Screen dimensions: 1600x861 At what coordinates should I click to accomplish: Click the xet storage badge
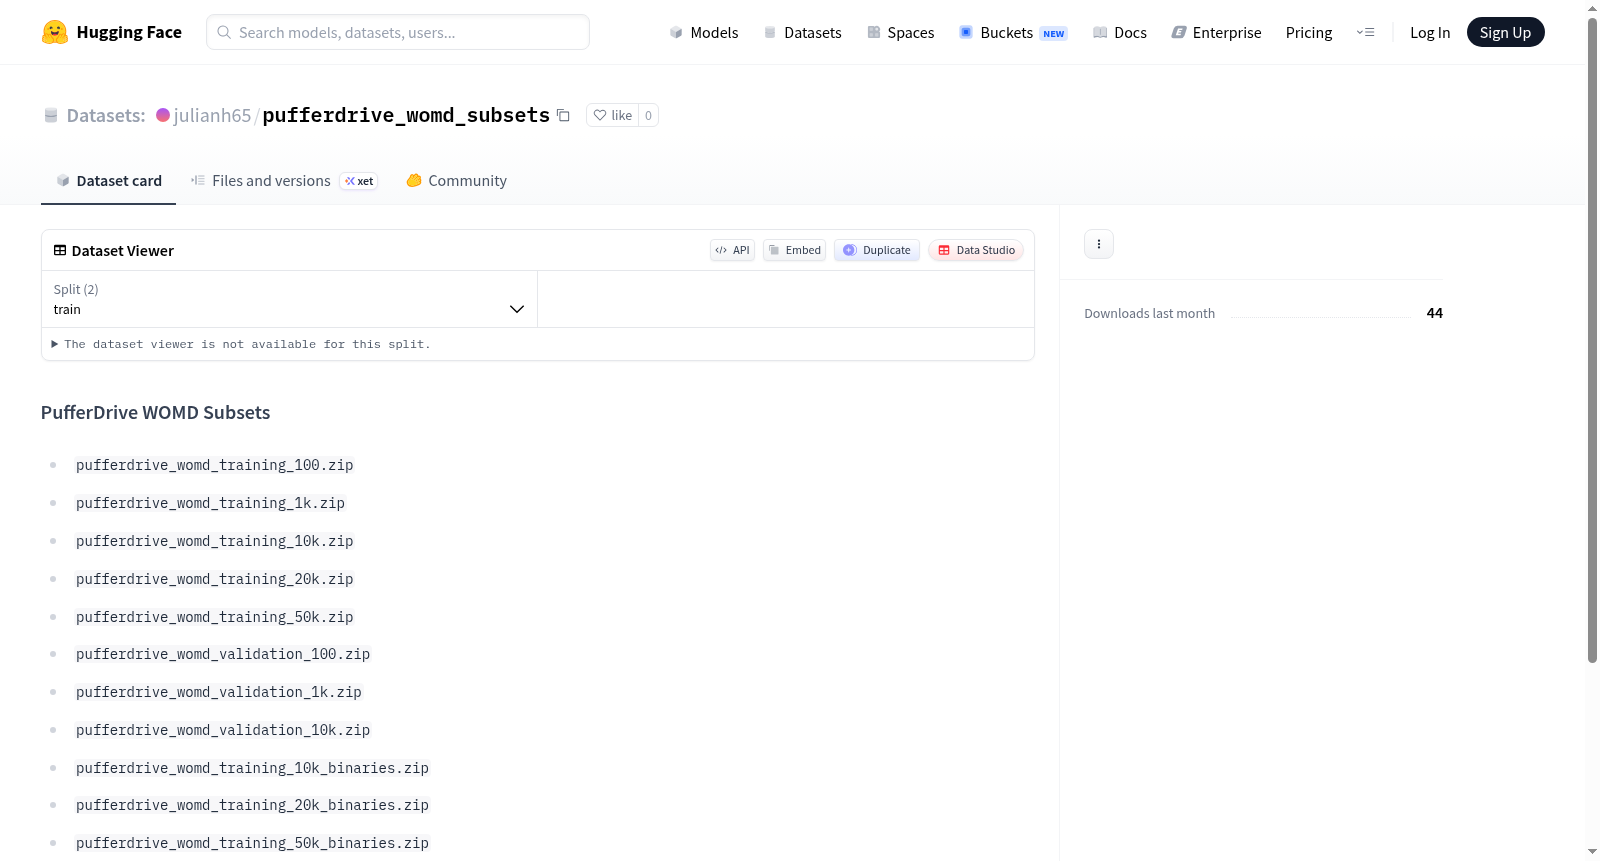[359, 181]
